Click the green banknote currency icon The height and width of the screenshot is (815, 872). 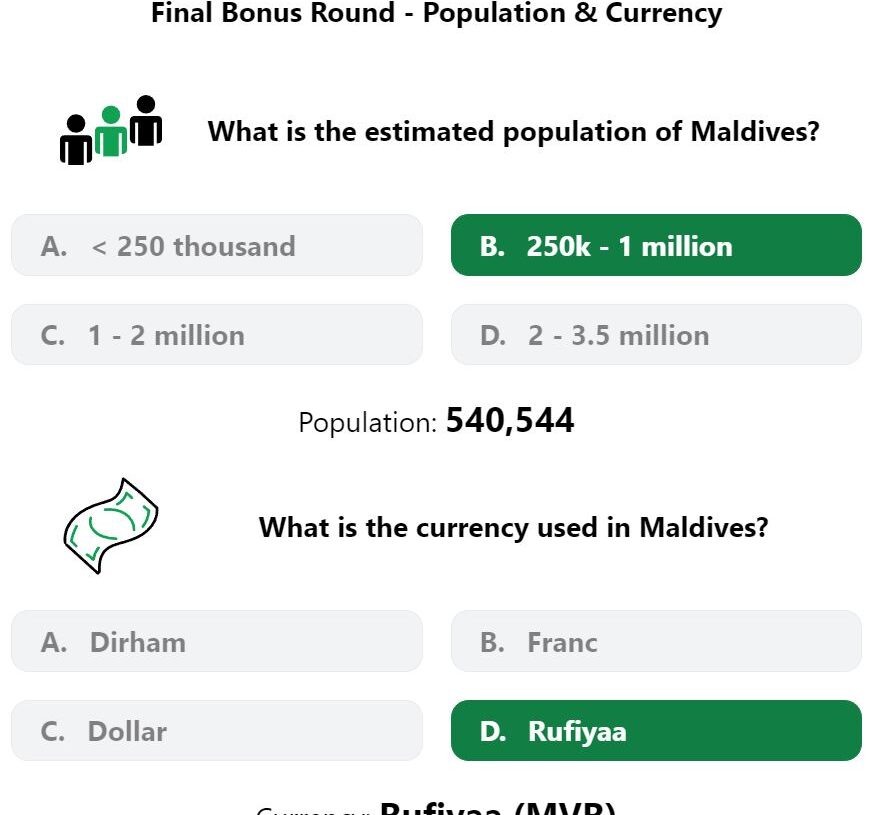(111, 526)
